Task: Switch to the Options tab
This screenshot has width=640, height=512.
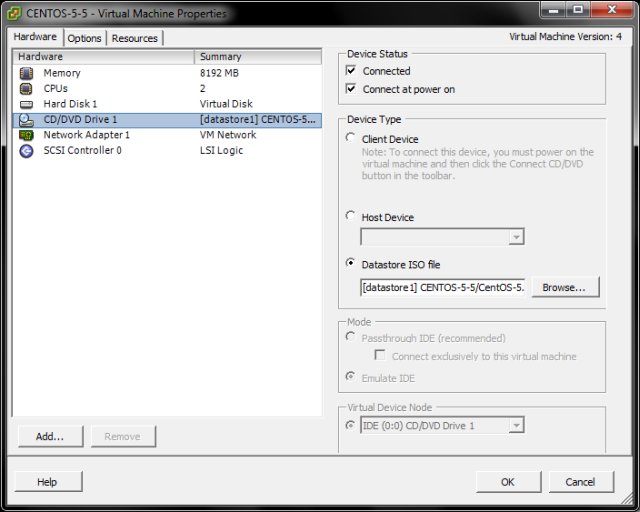Action: 84,38
